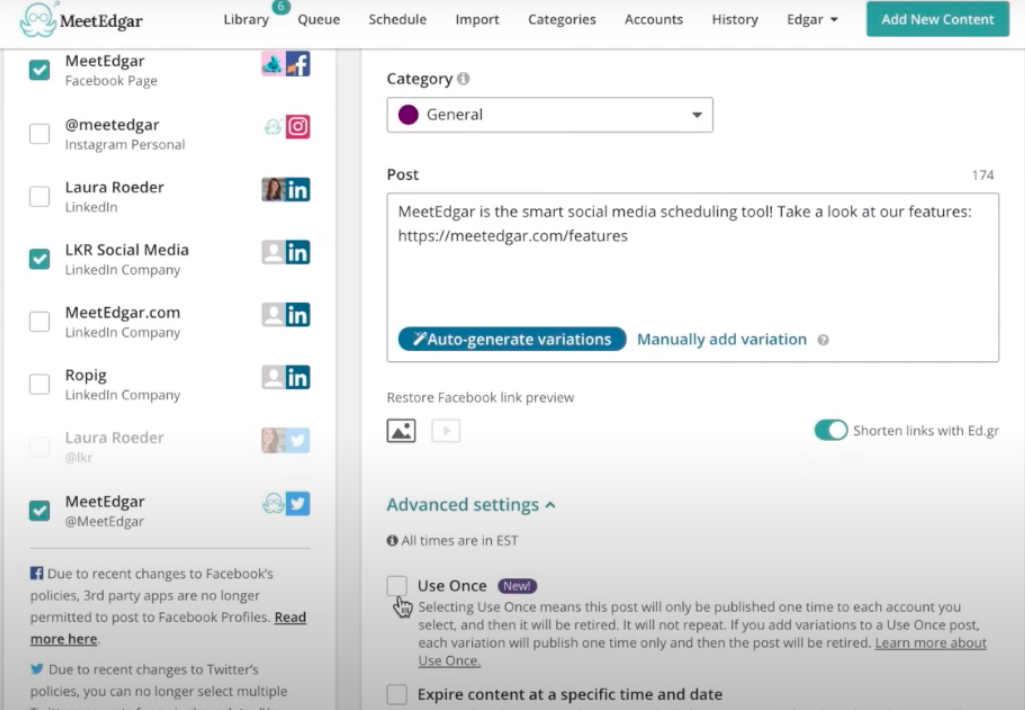Open the Import tab

click(x=477, y=20)
